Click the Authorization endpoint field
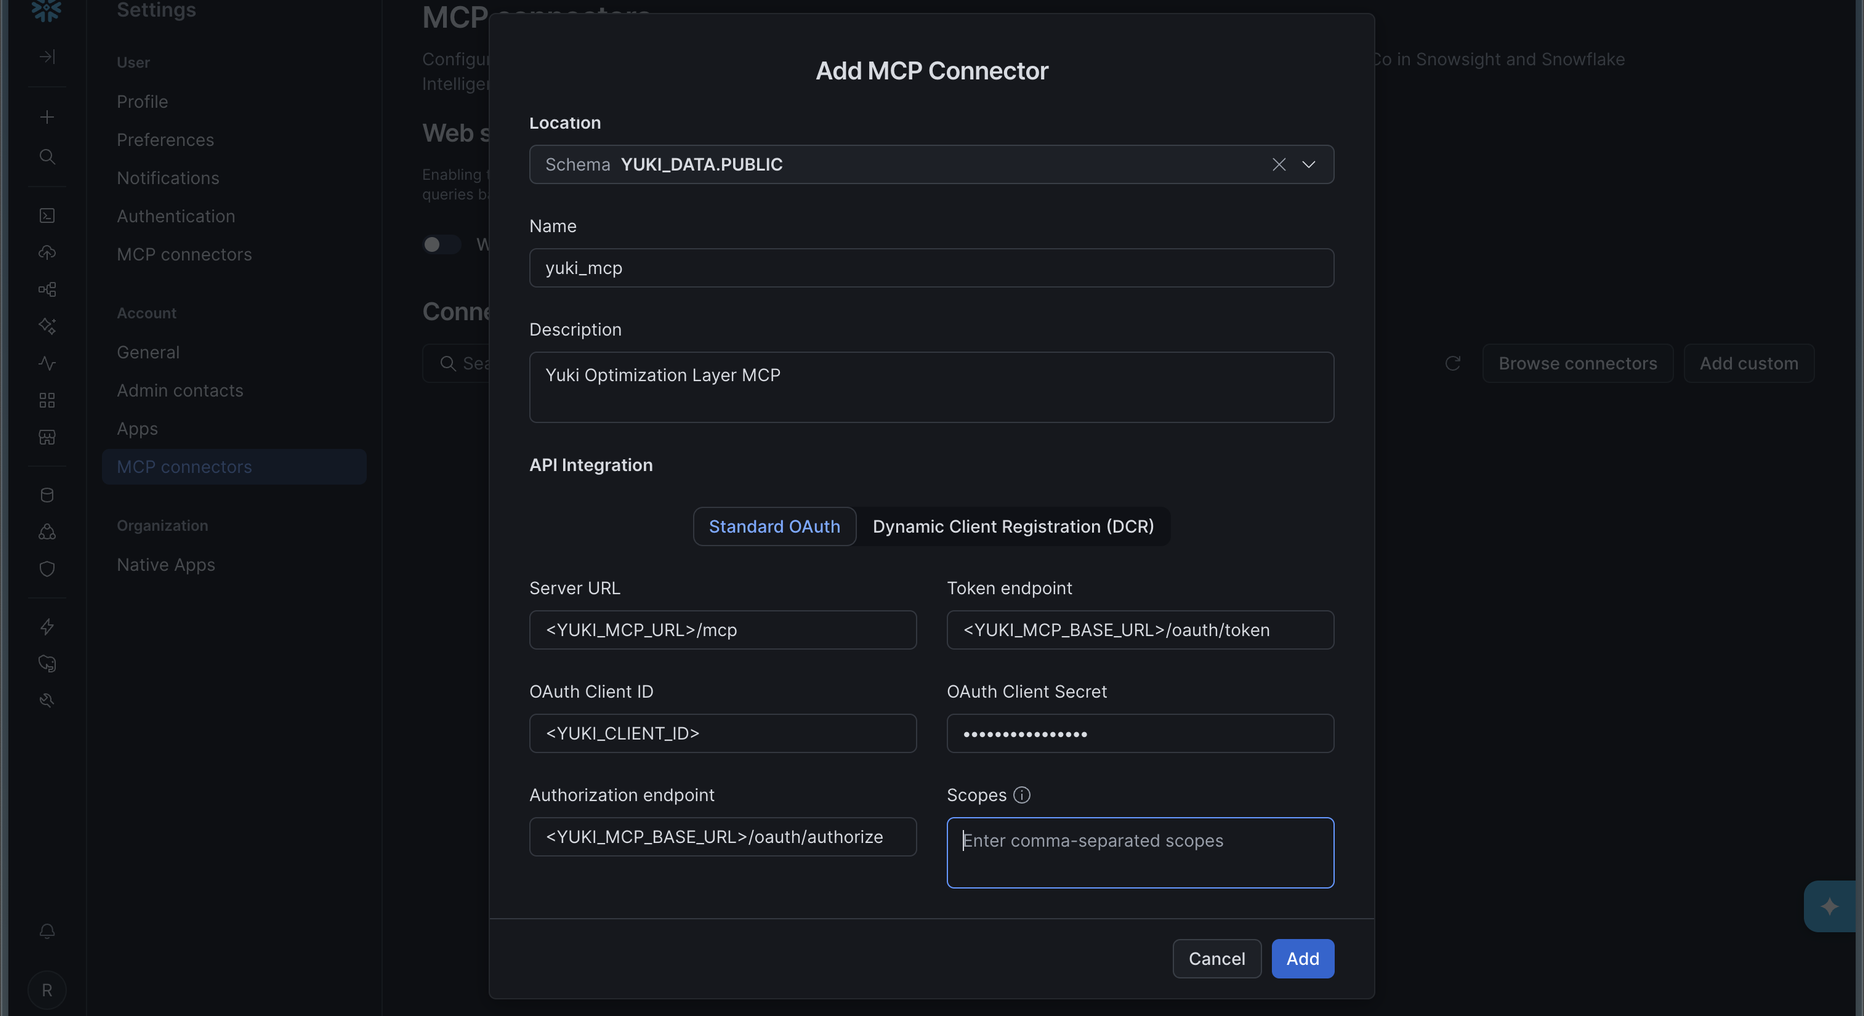The width and height of the screenshot is (1864, 1016). coord(722,837)
